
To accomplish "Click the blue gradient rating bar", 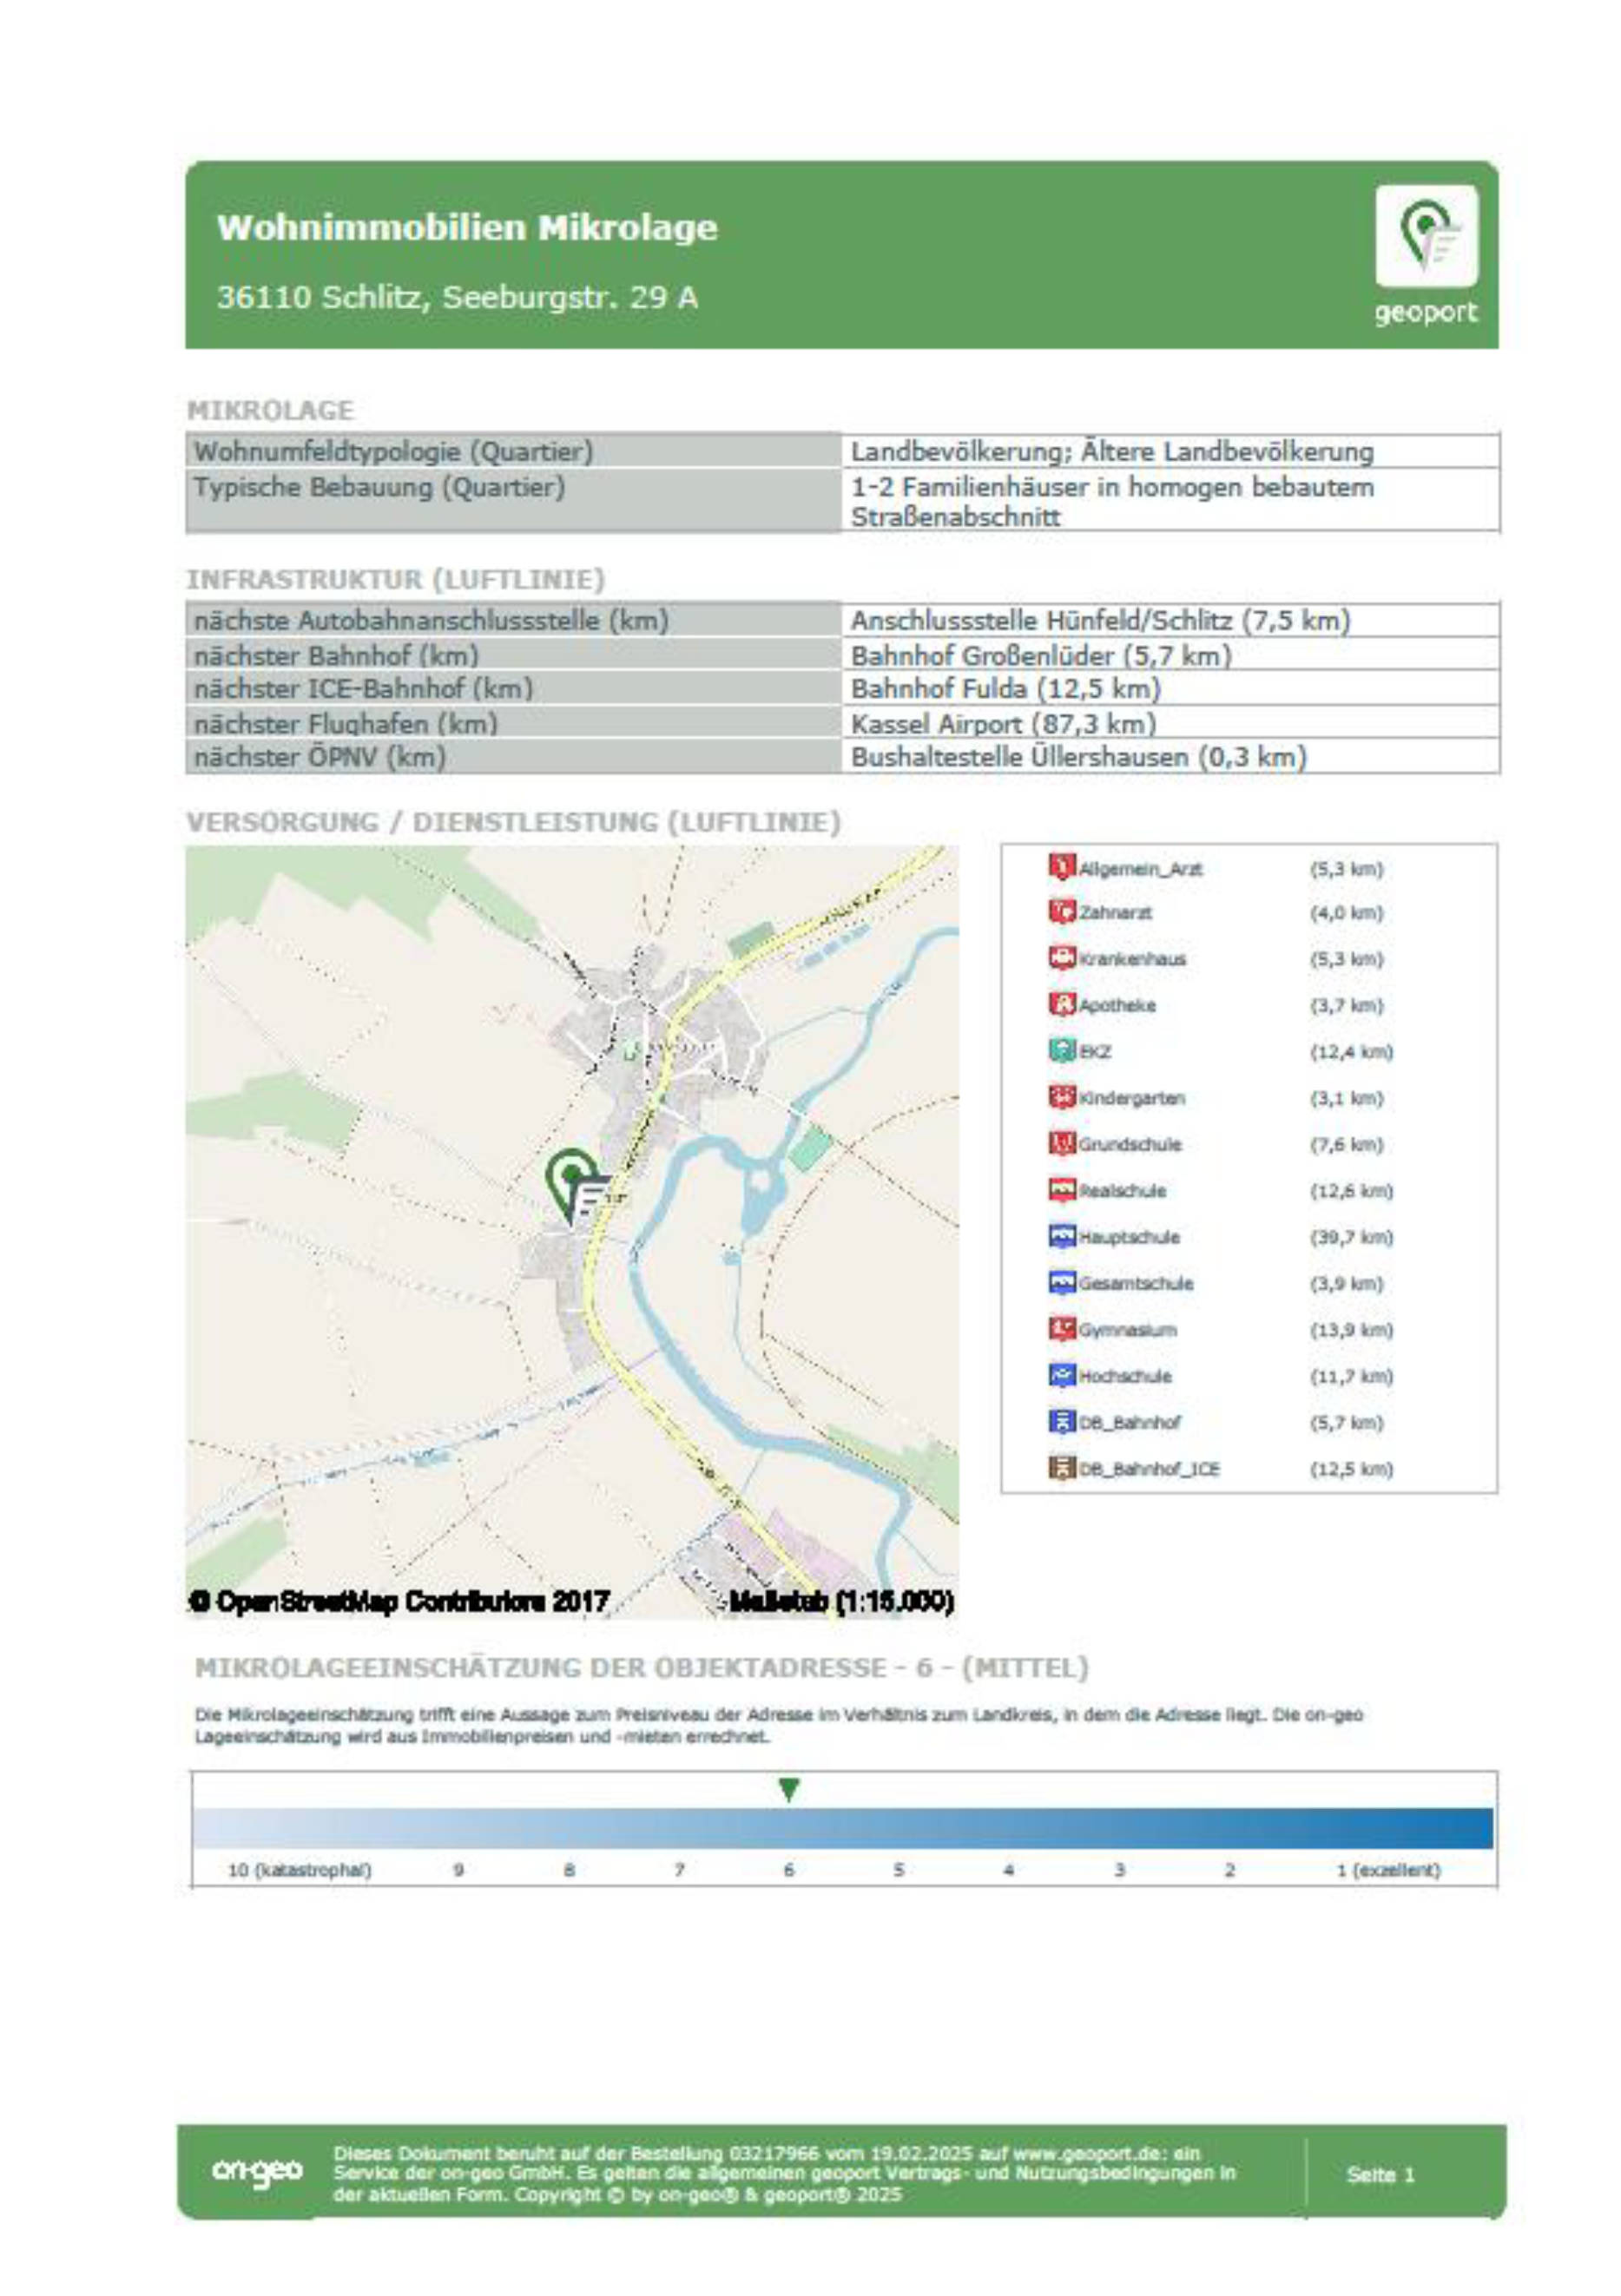I will (843, 1828).
